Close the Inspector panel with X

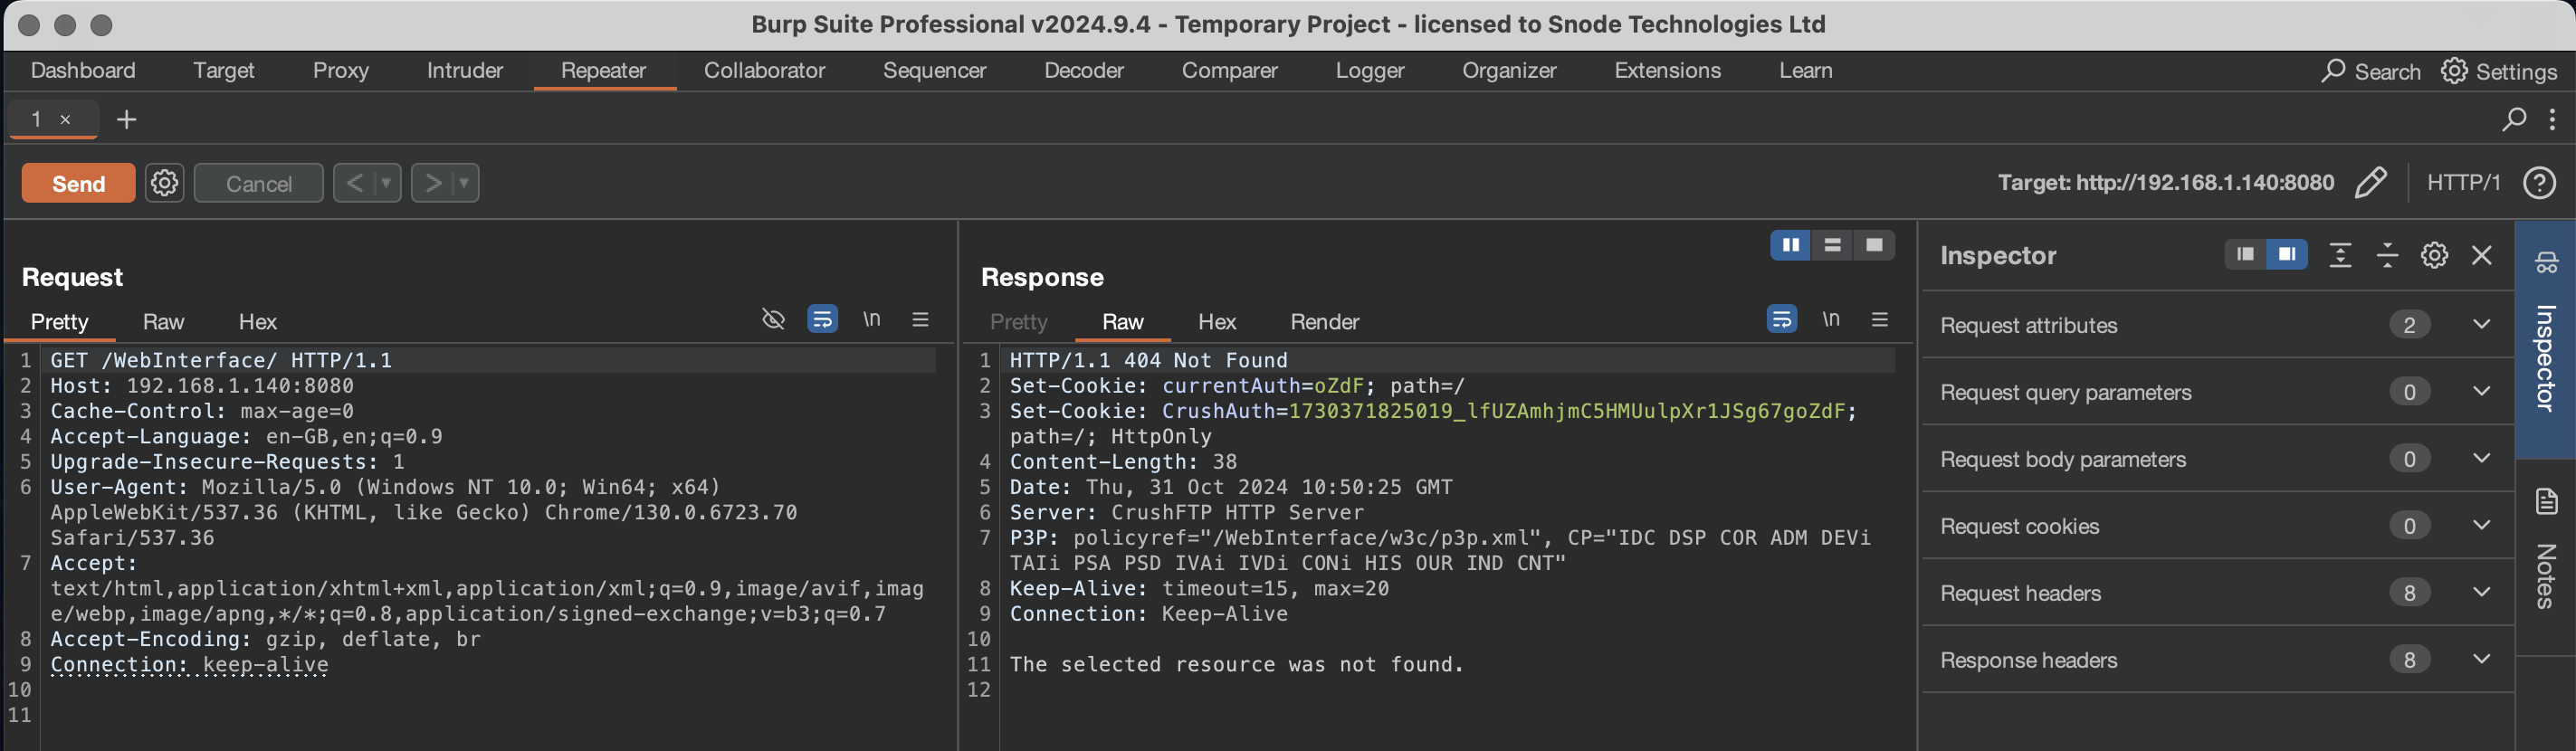coord(2481,256)
